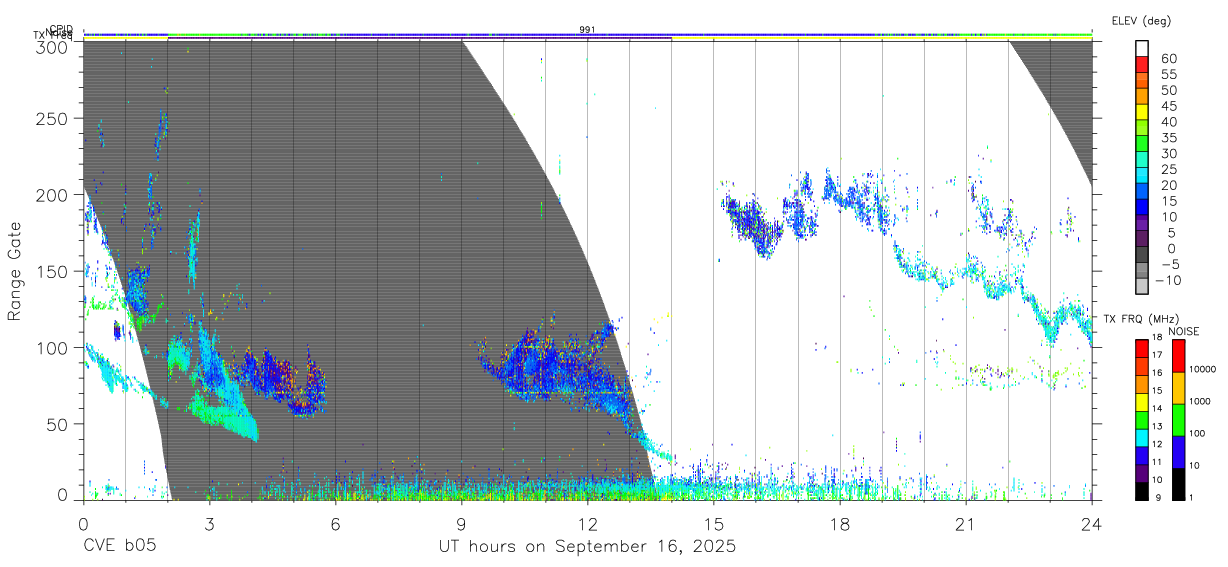The height and width of the screenshot is (567, 1228).
Task: Click the blue NOISE swatch between 100 and 10
Action: coord(1180,451)
